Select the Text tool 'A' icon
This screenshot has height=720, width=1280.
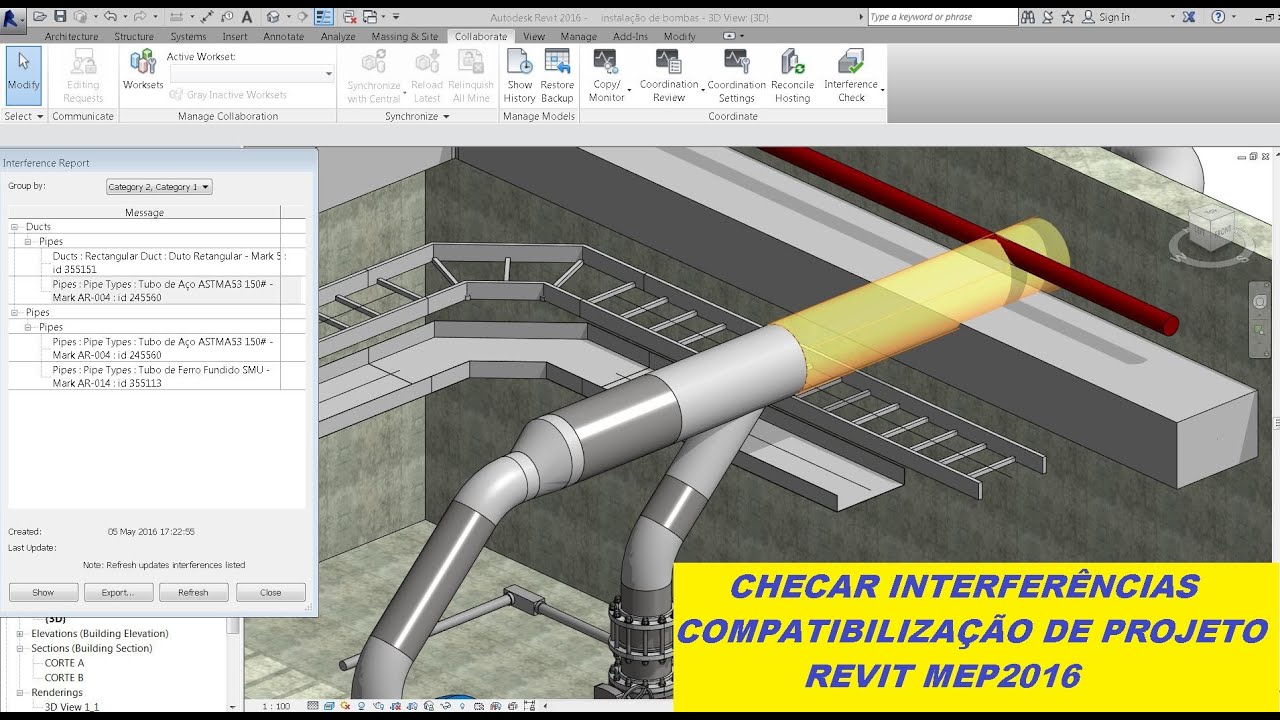pyautogui.click(x=246, y=16)
